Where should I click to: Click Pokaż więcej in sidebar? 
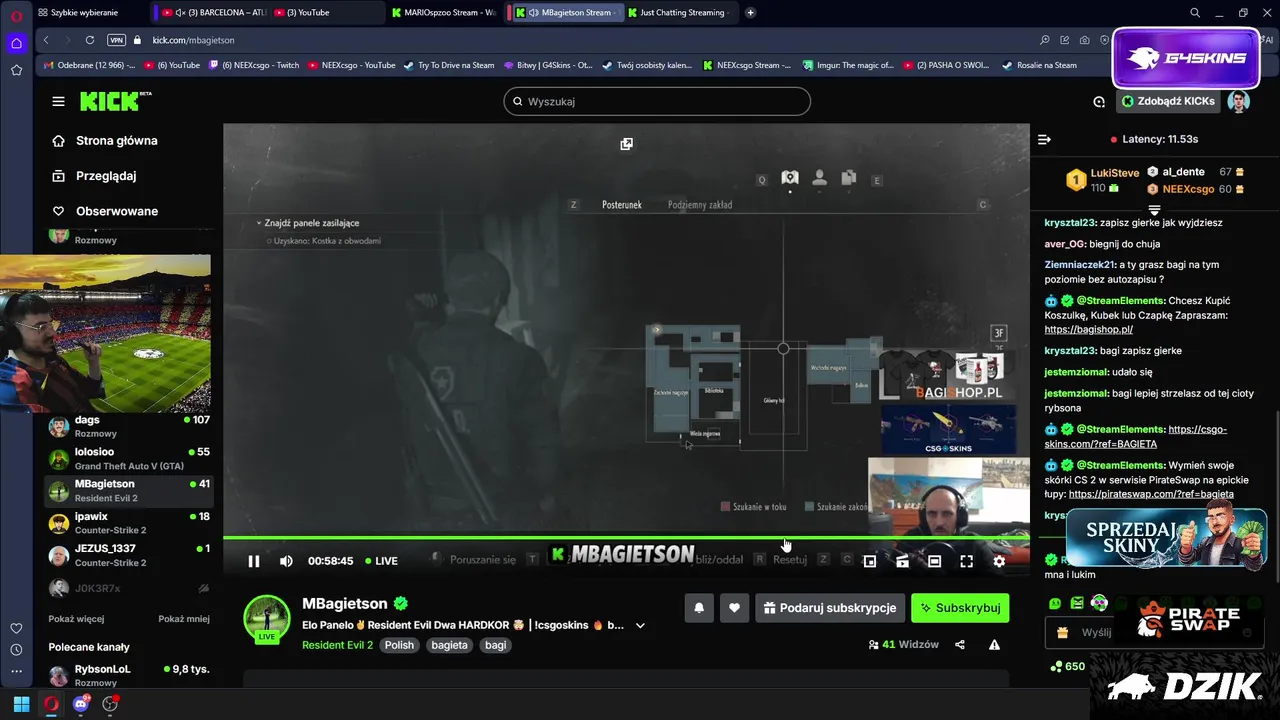(x=76, y=619)
